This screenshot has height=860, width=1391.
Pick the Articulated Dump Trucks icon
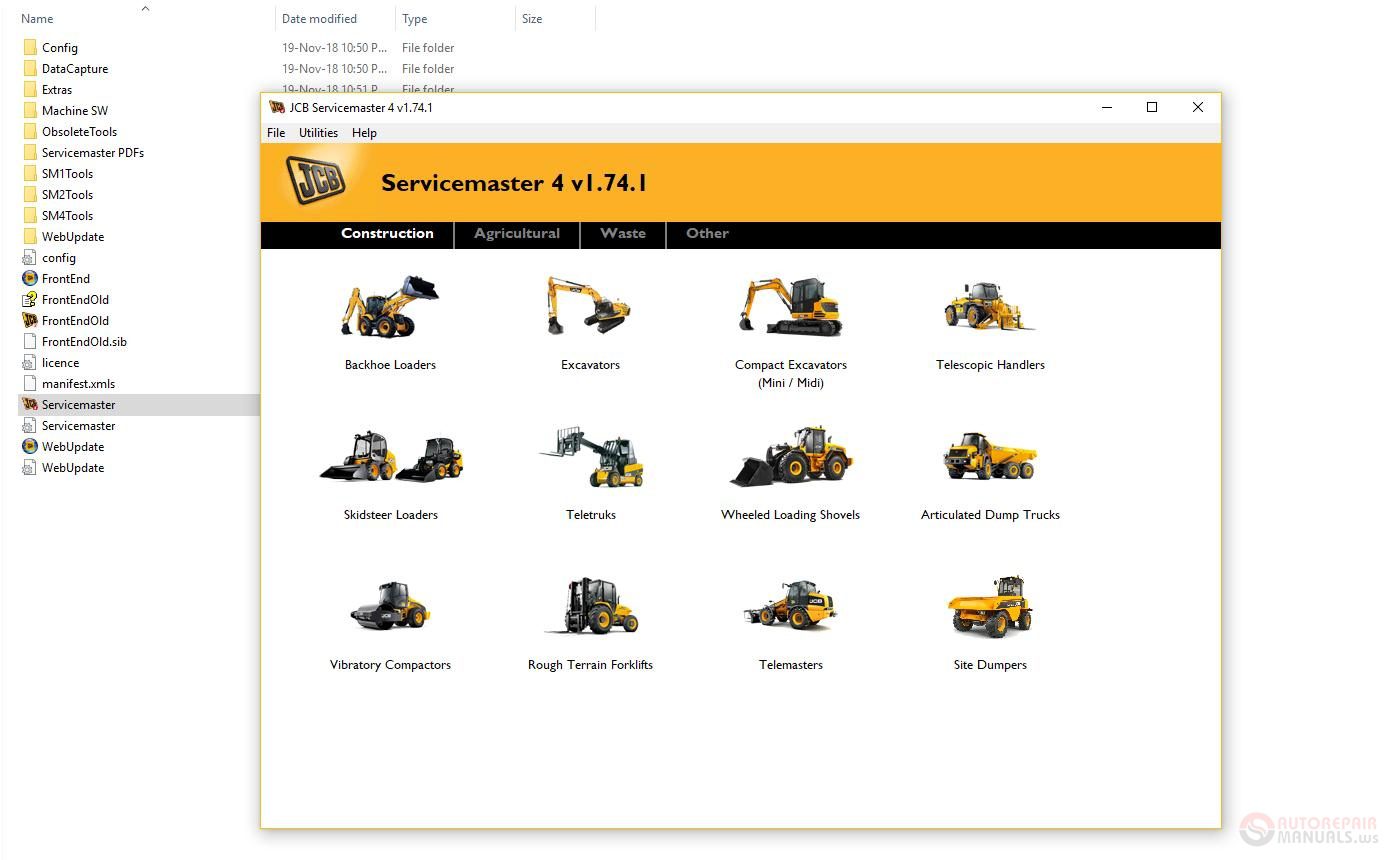(990, 457)
